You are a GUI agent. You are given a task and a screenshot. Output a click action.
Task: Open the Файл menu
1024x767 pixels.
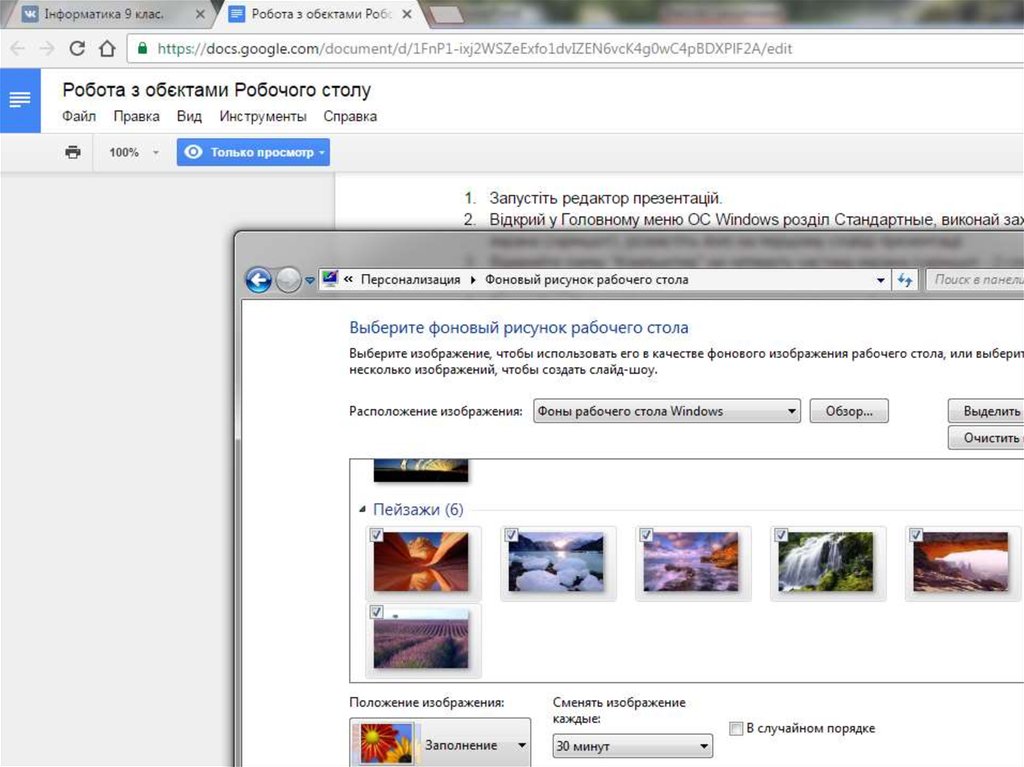pos(79,116)
